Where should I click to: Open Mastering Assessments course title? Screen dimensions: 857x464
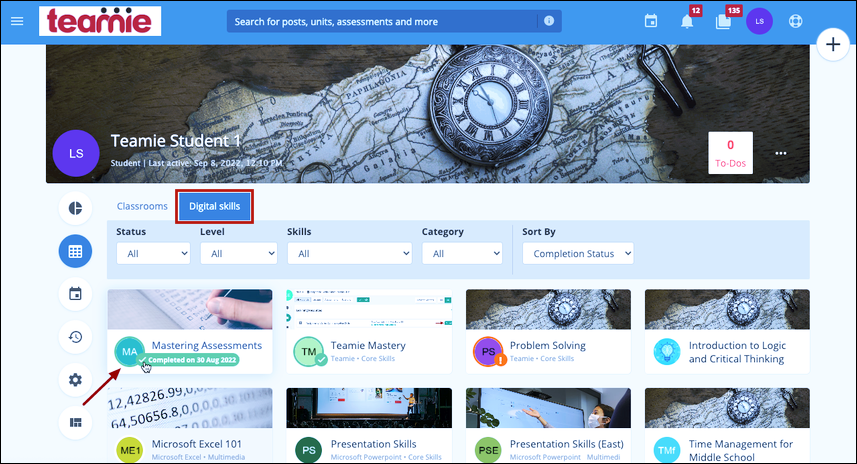point(207,345)
